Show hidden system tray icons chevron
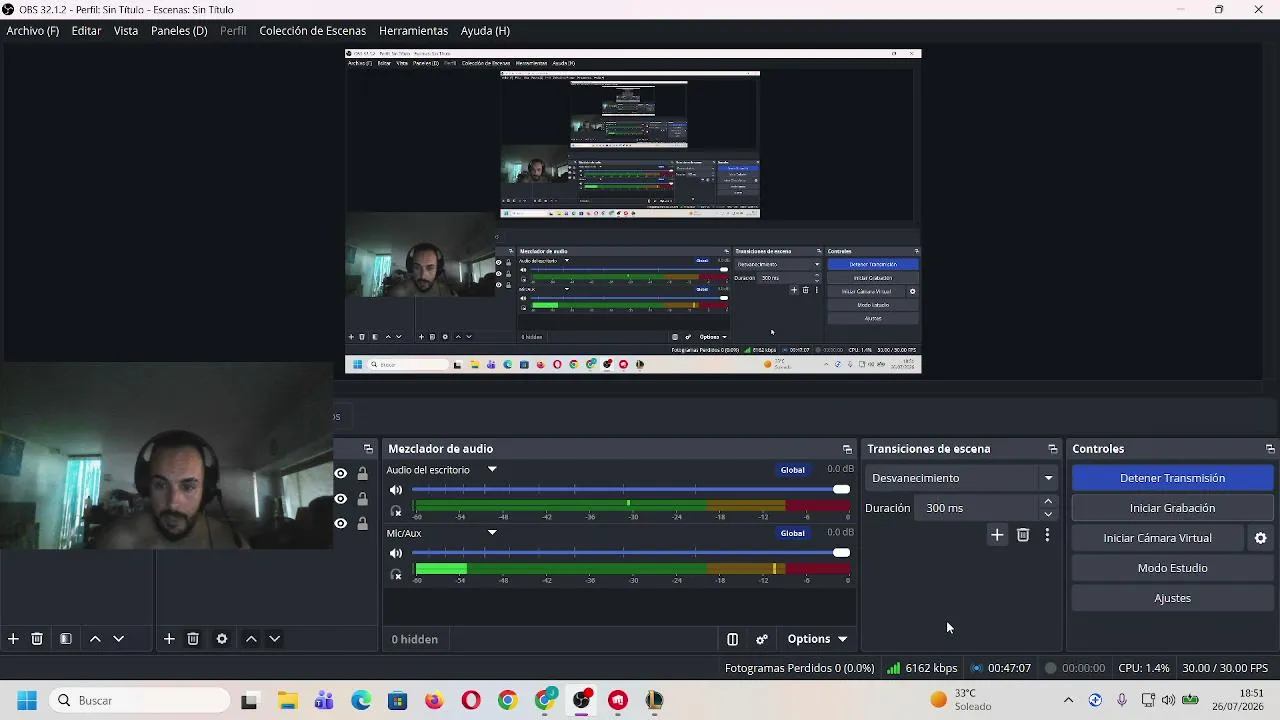This screenshot has width=1280, height=720. (x=1068, y=700)
